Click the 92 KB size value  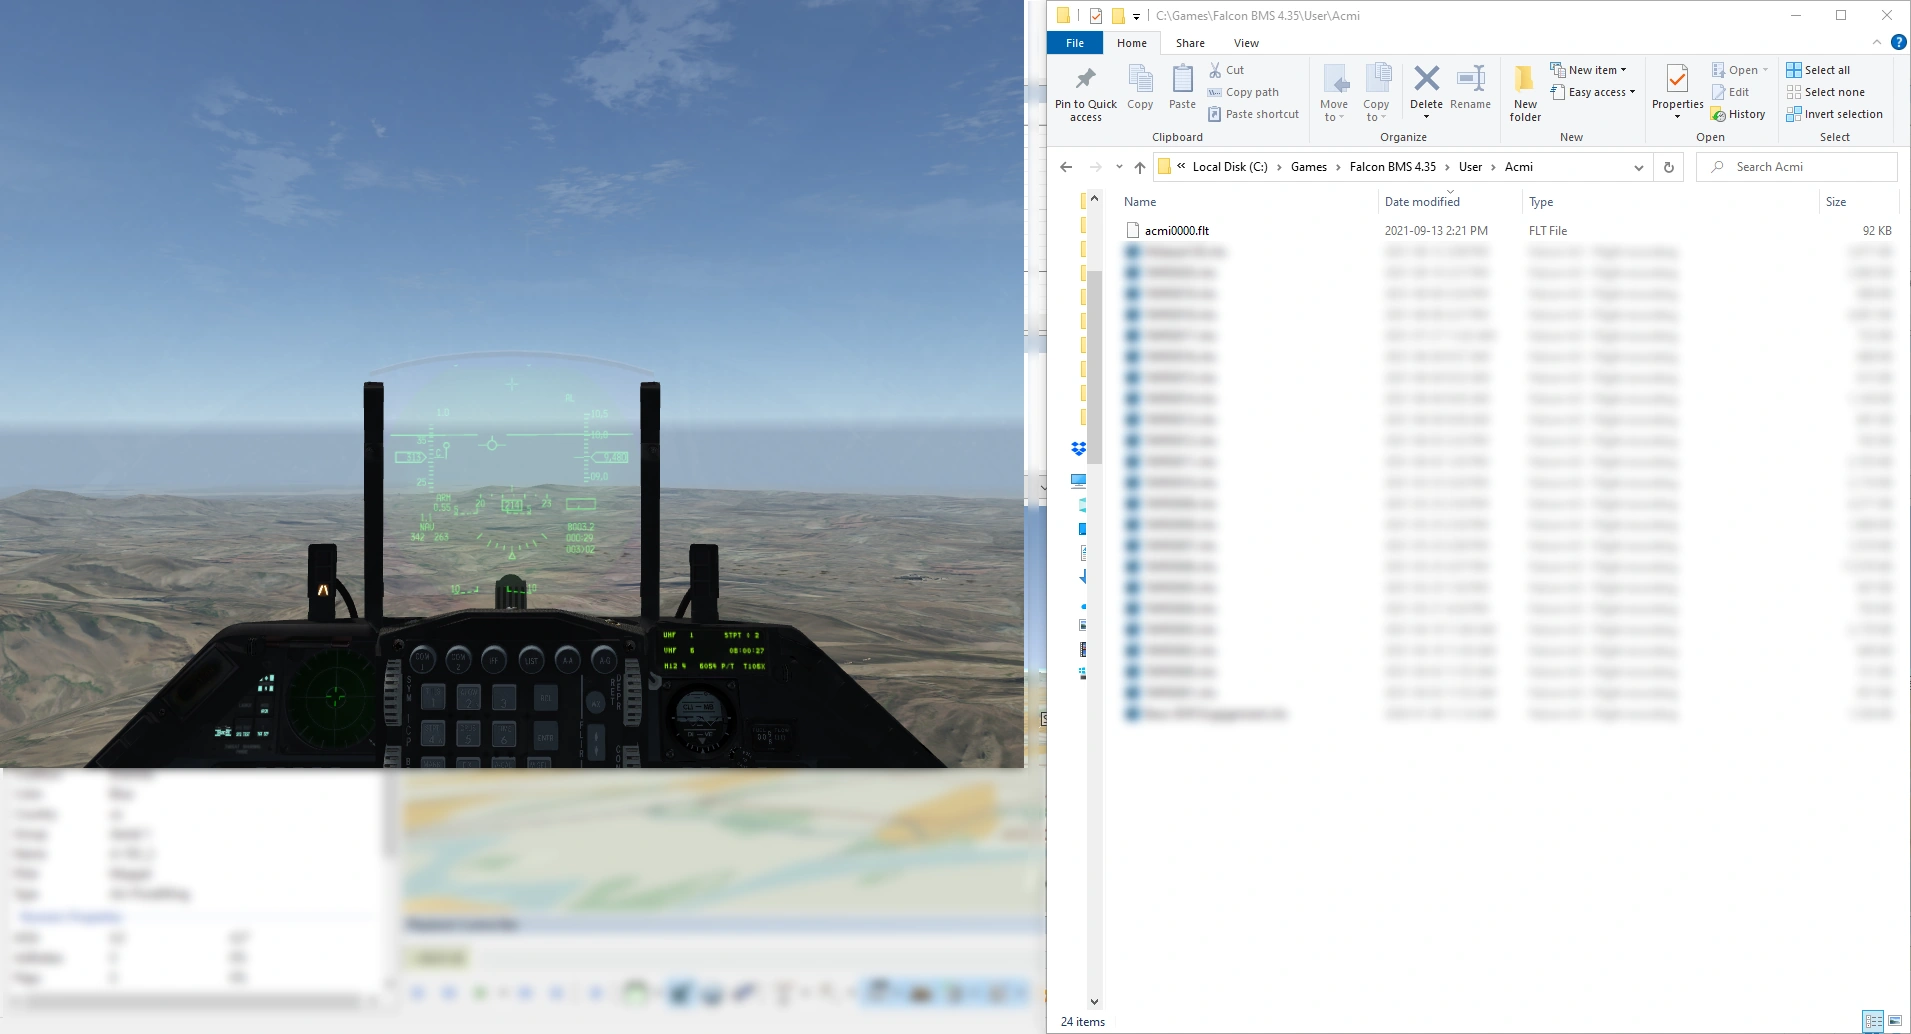pyautogui.click(x=1877, y=231)
